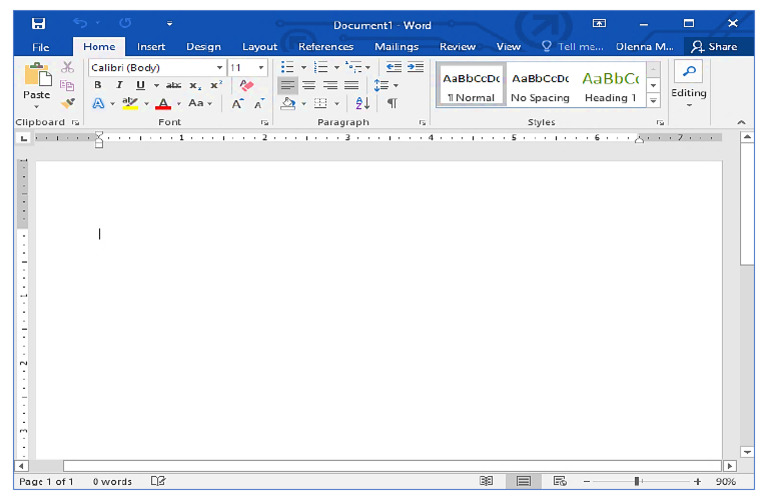Click the Tell me search box
The height and width of the screenshot is (503, 768).
[573, 46]
